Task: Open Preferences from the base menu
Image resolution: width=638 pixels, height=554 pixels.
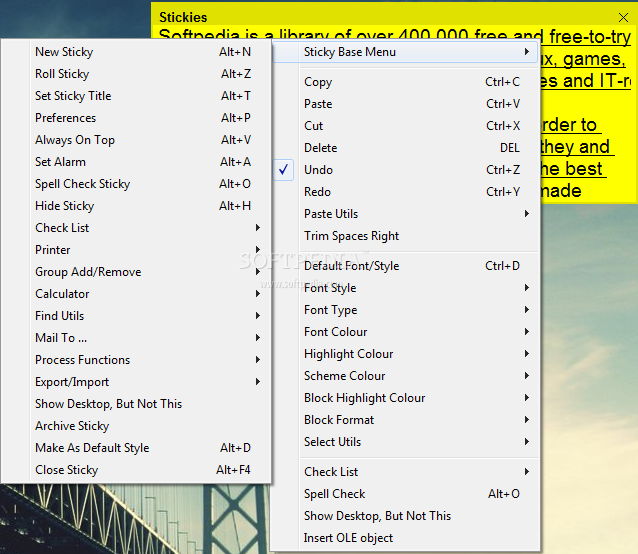Action: (x=136, y=118)
